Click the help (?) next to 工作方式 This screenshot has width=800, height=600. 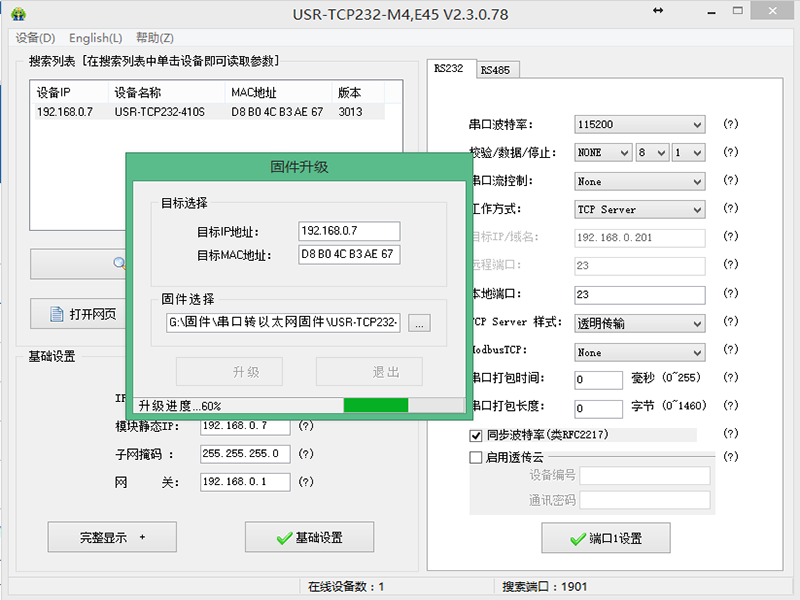click(x=730, y=210)
